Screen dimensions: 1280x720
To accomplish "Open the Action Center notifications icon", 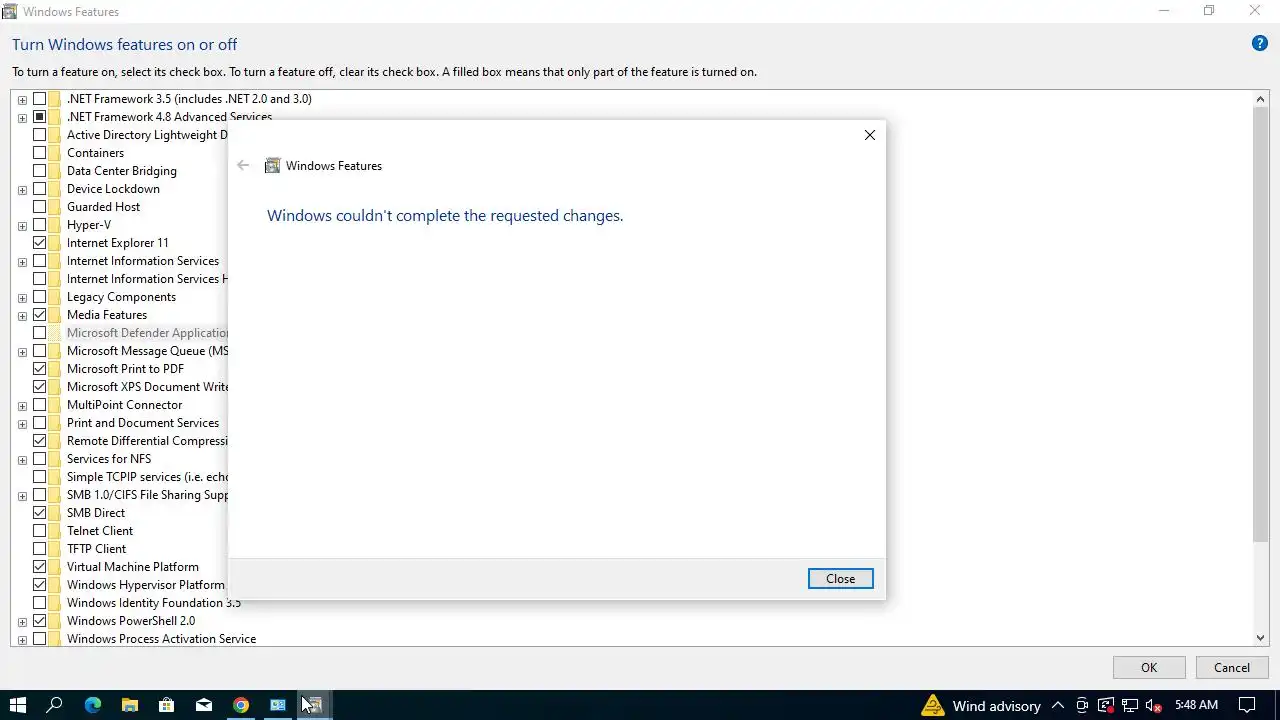I will pos(1246,705).
